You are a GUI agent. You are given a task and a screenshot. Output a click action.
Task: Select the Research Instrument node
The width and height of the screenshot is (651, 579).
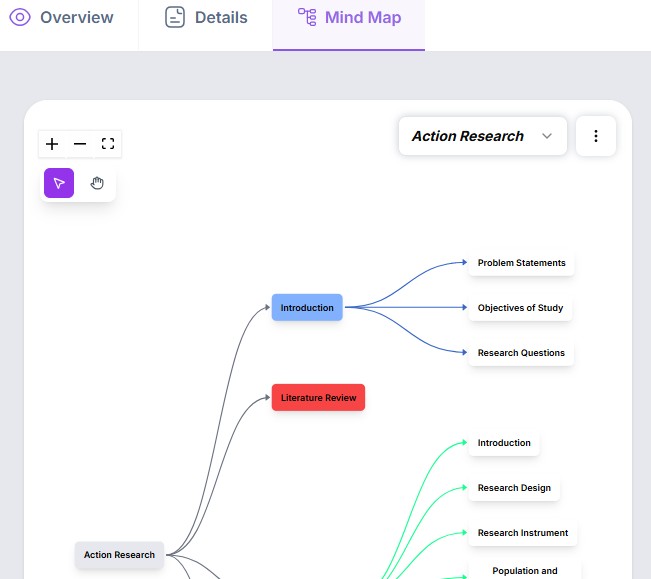coord(523,533)
